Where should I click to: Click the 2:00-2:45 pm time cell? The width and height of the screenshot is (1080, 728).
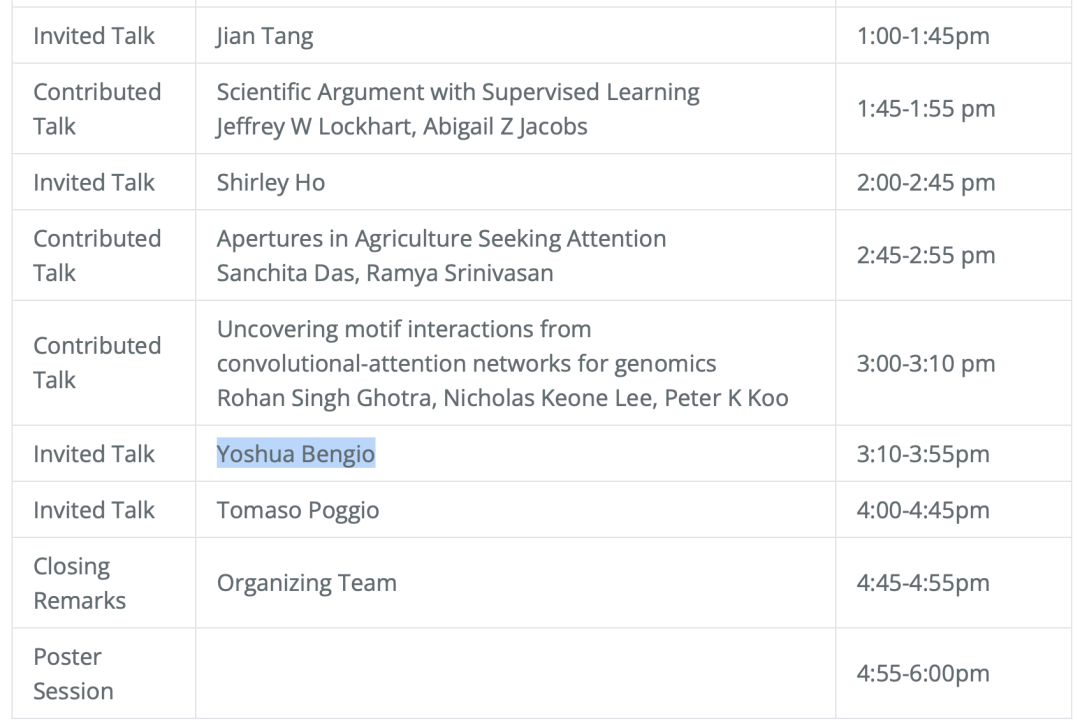click(926, 182)
